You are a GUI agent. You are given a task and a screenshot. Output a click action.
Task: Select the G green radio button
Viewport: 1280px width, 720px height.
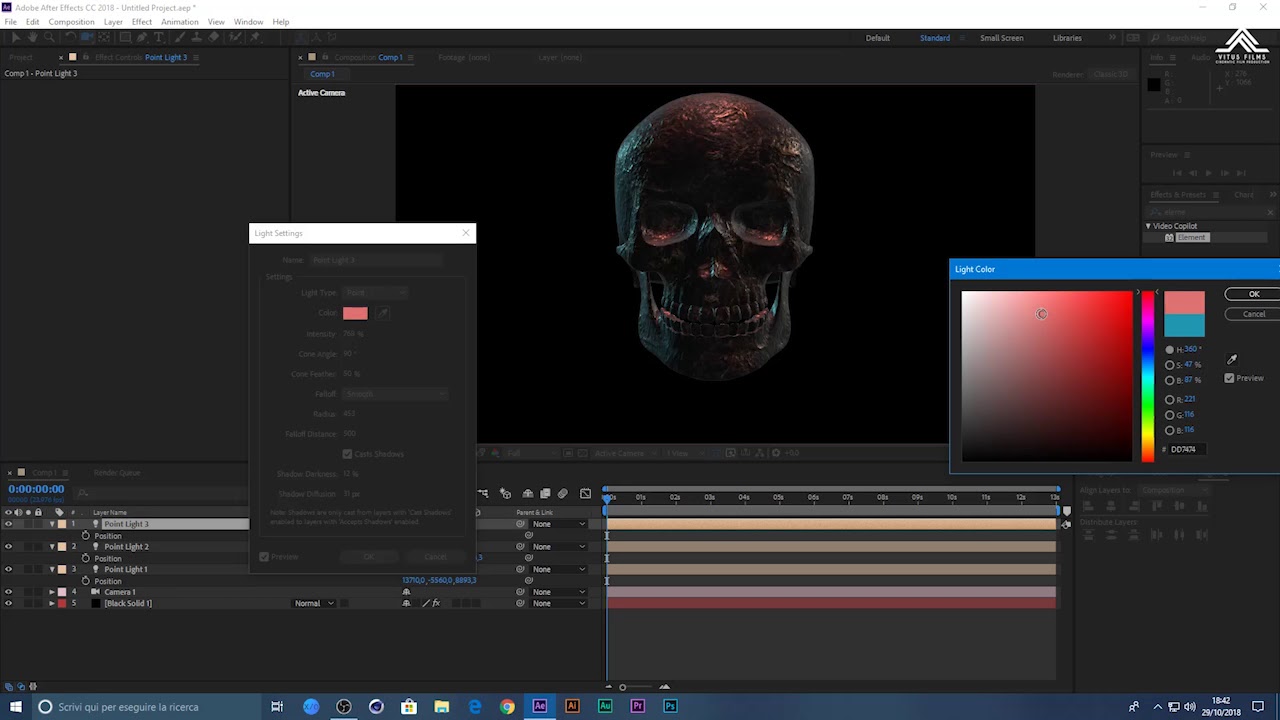pyautogui.click(x=1170, y=415)
